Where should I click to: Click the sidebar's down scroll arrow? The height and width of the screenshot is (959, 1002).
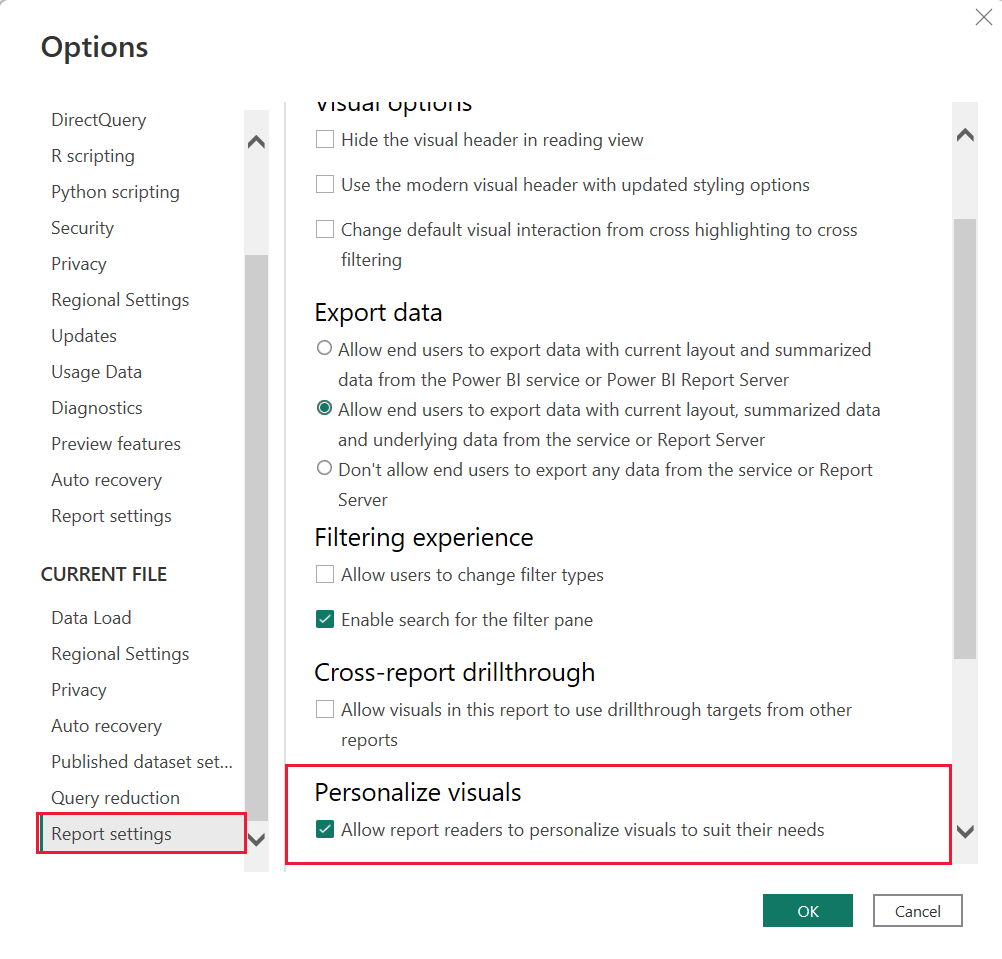pos(256,841)
